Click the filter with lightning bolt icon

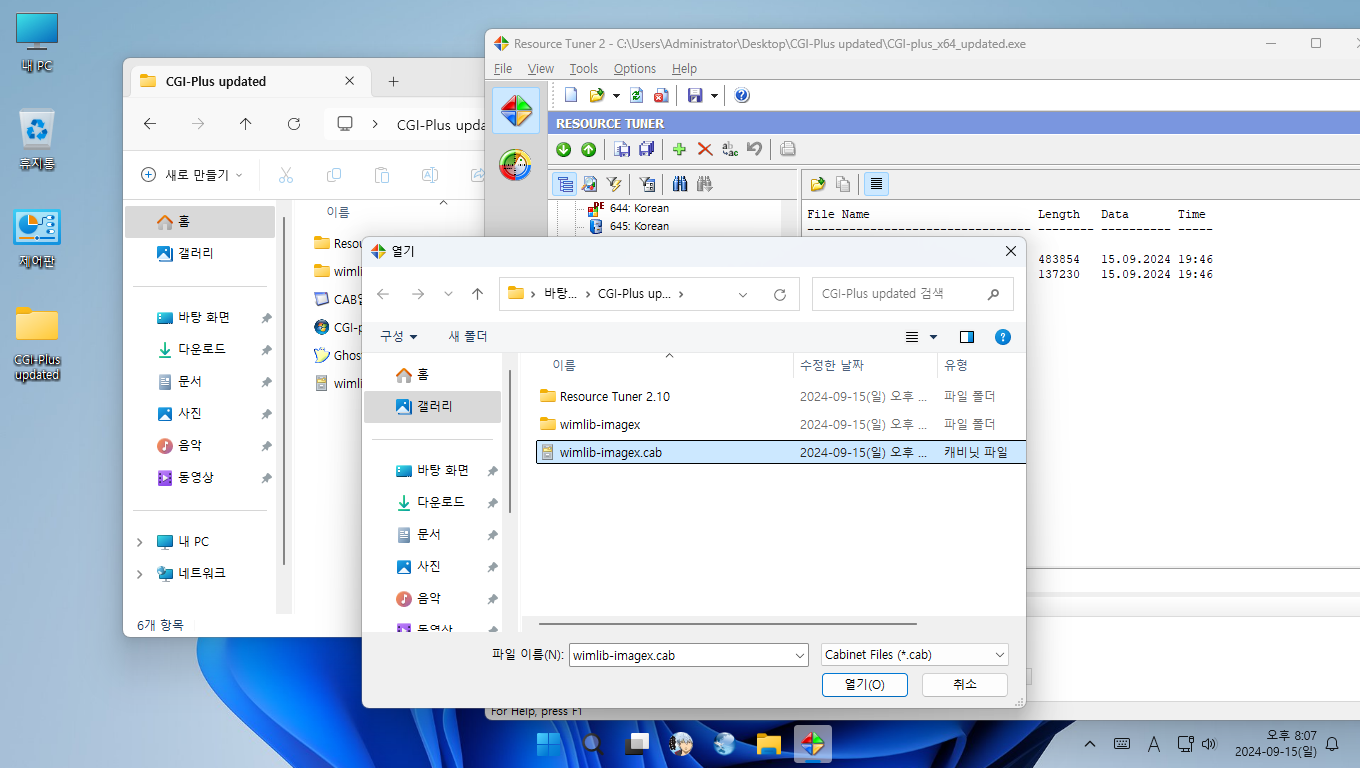point(614,184)
